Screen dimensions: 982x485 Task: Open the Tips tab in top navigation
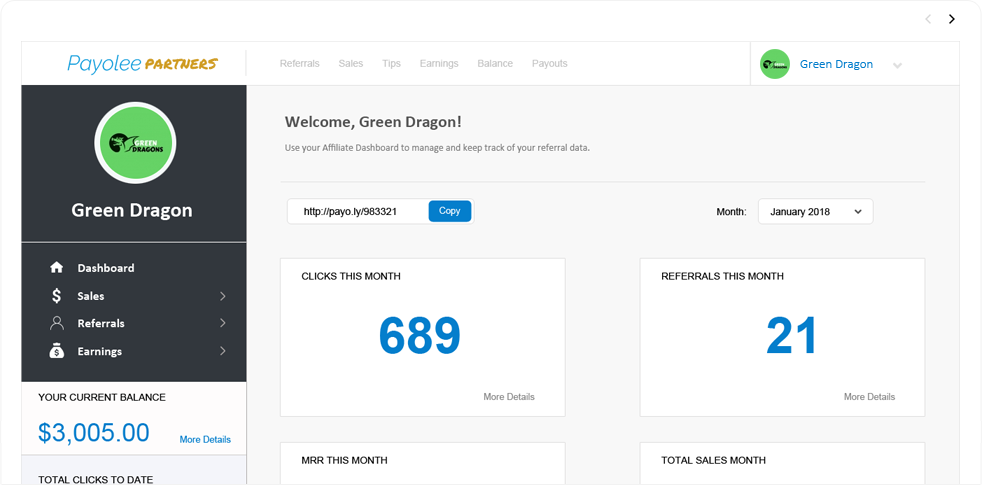click(x=391, y=64)
